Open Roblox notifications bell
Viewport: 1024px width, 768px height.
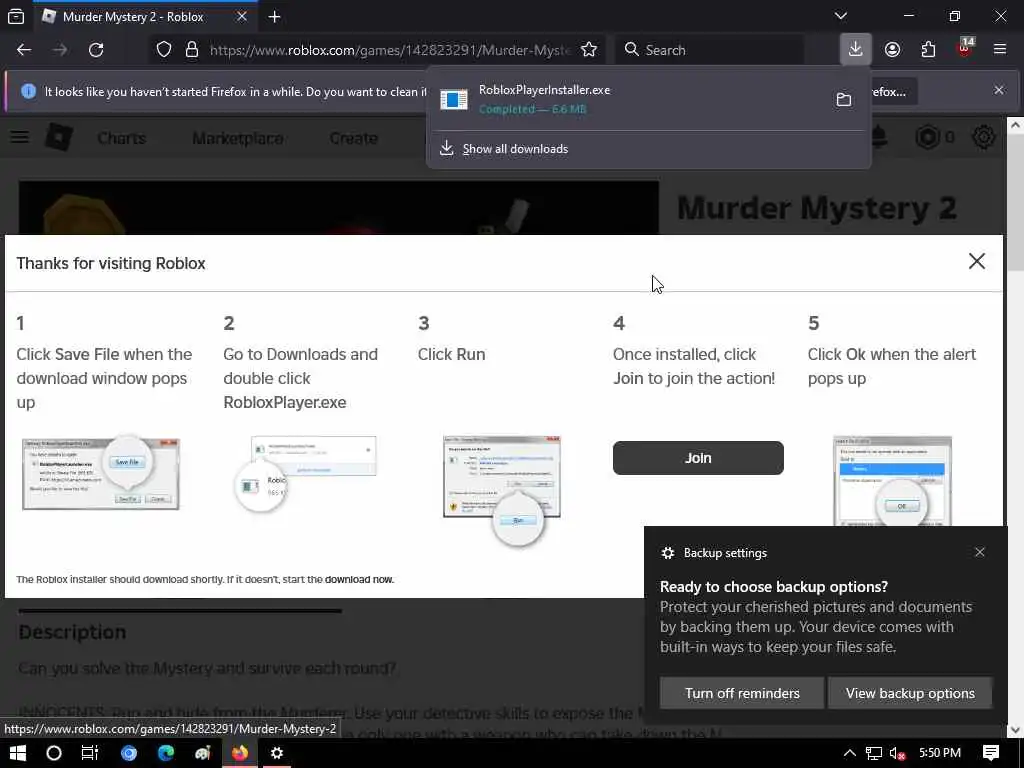[879, 137]
